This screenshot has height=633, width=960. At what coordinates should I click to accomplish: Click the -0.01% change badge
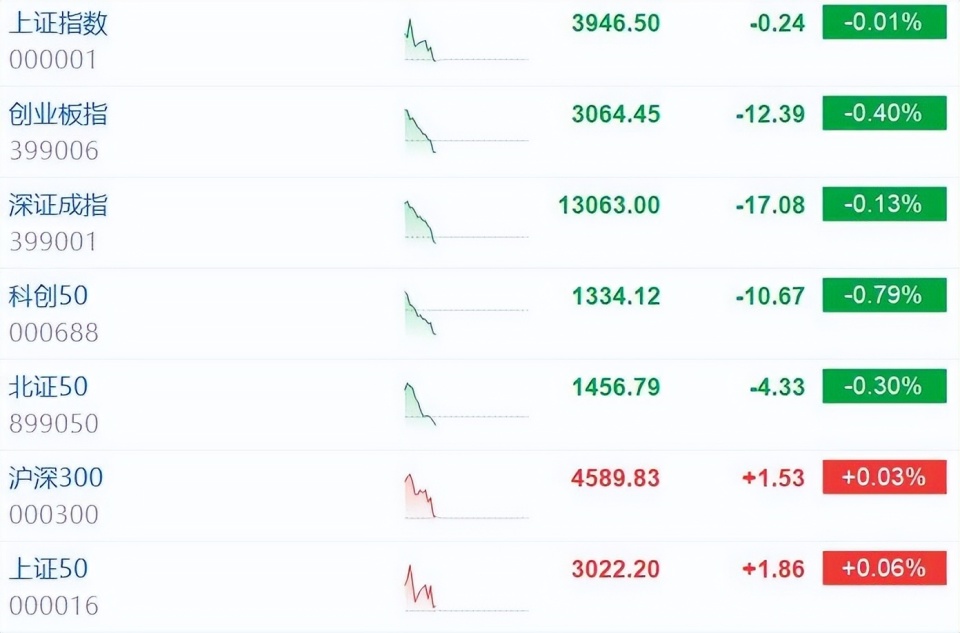pyautogui.click(x=884, y=22)
